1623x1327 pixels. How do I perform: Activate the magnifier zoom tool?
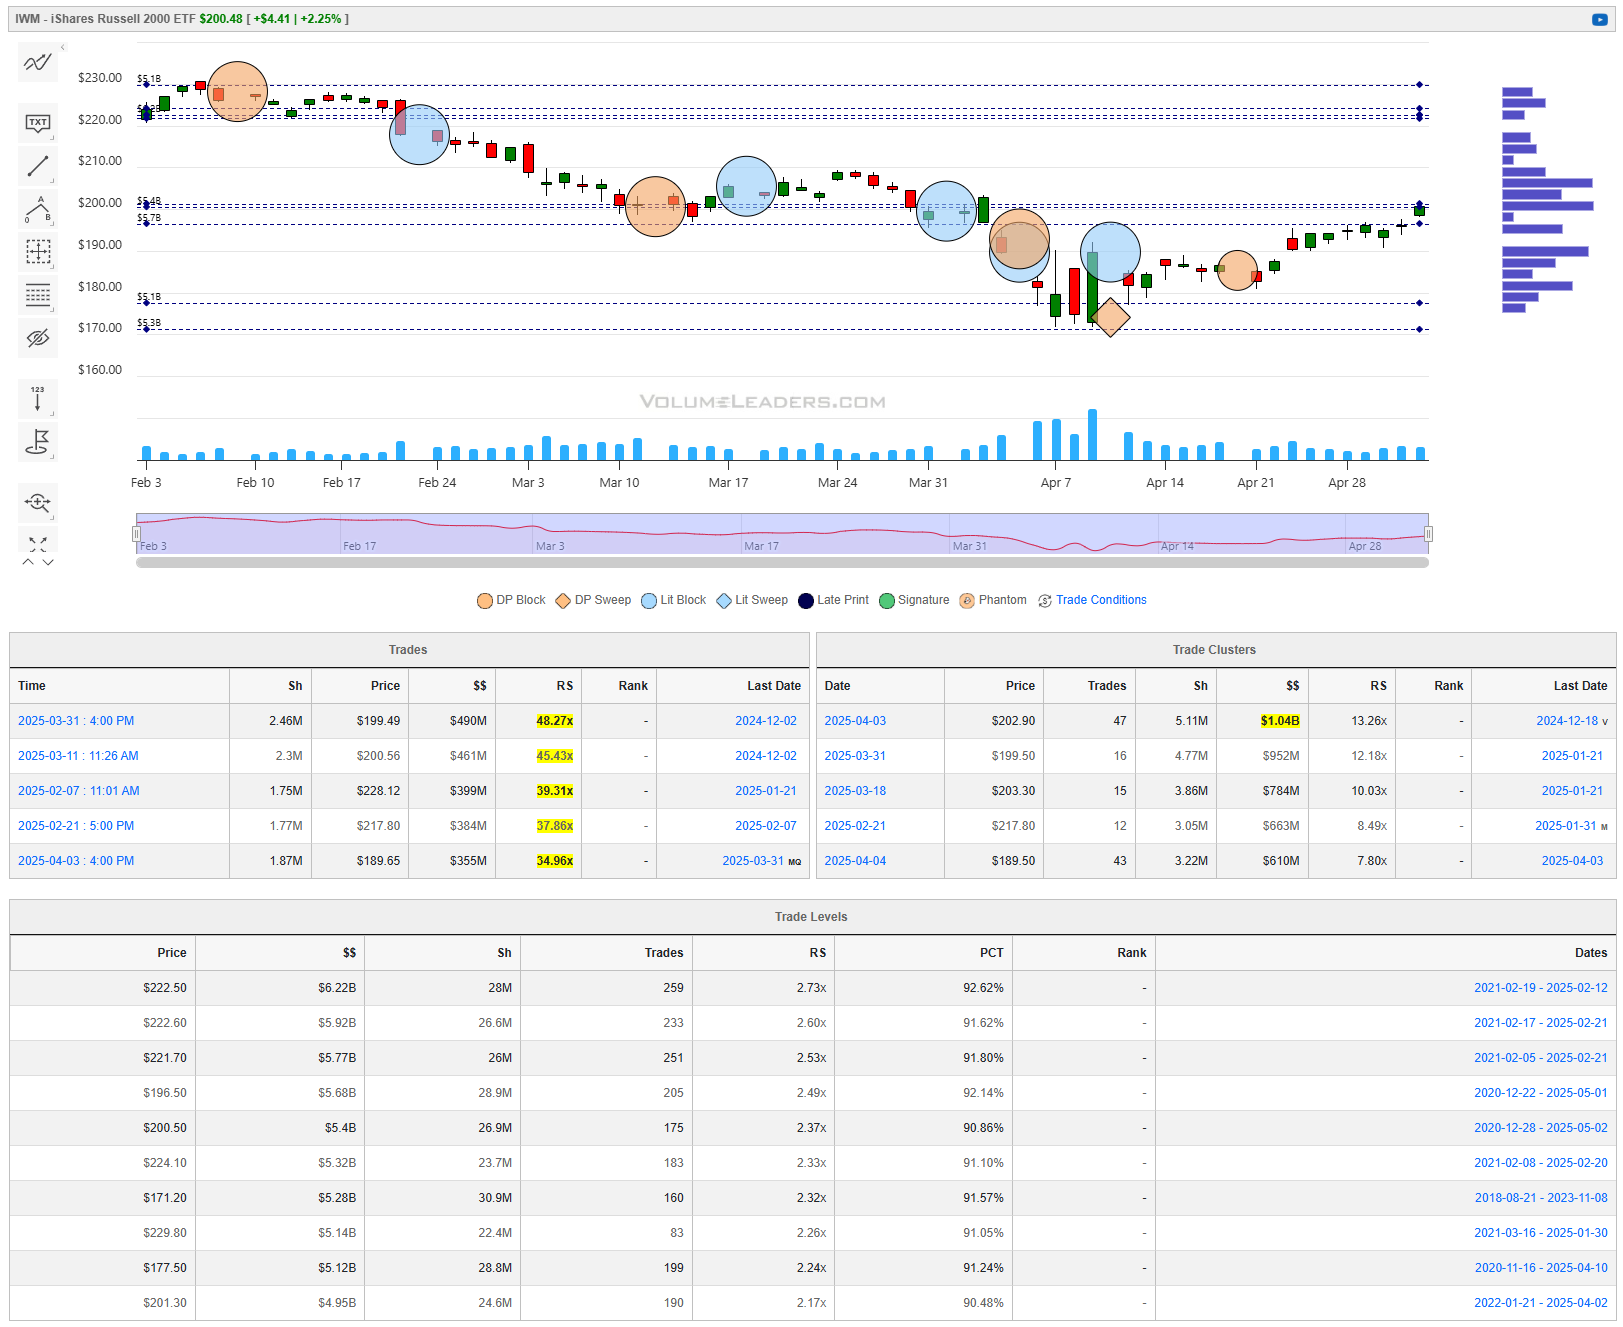click(x=38, y=502)
